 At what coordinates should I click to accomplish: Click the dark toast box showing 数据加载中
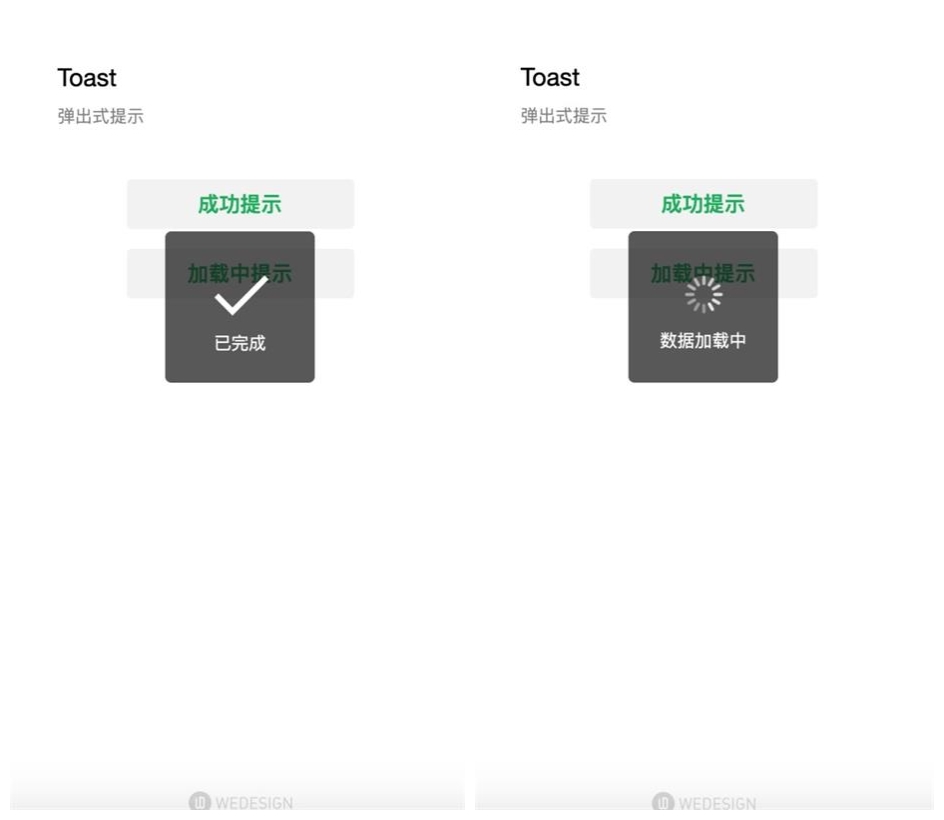tap(703, 306)
